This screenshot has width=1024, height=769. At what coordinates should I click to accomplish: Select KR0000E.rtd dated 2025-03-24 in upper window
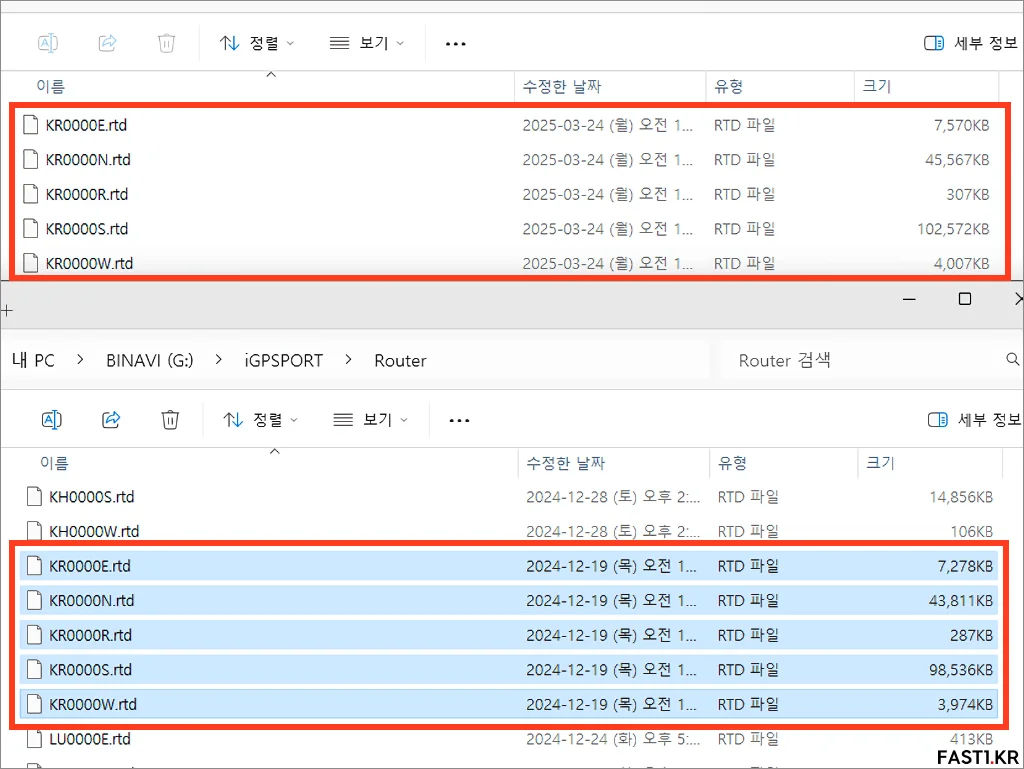pos(506,125)
